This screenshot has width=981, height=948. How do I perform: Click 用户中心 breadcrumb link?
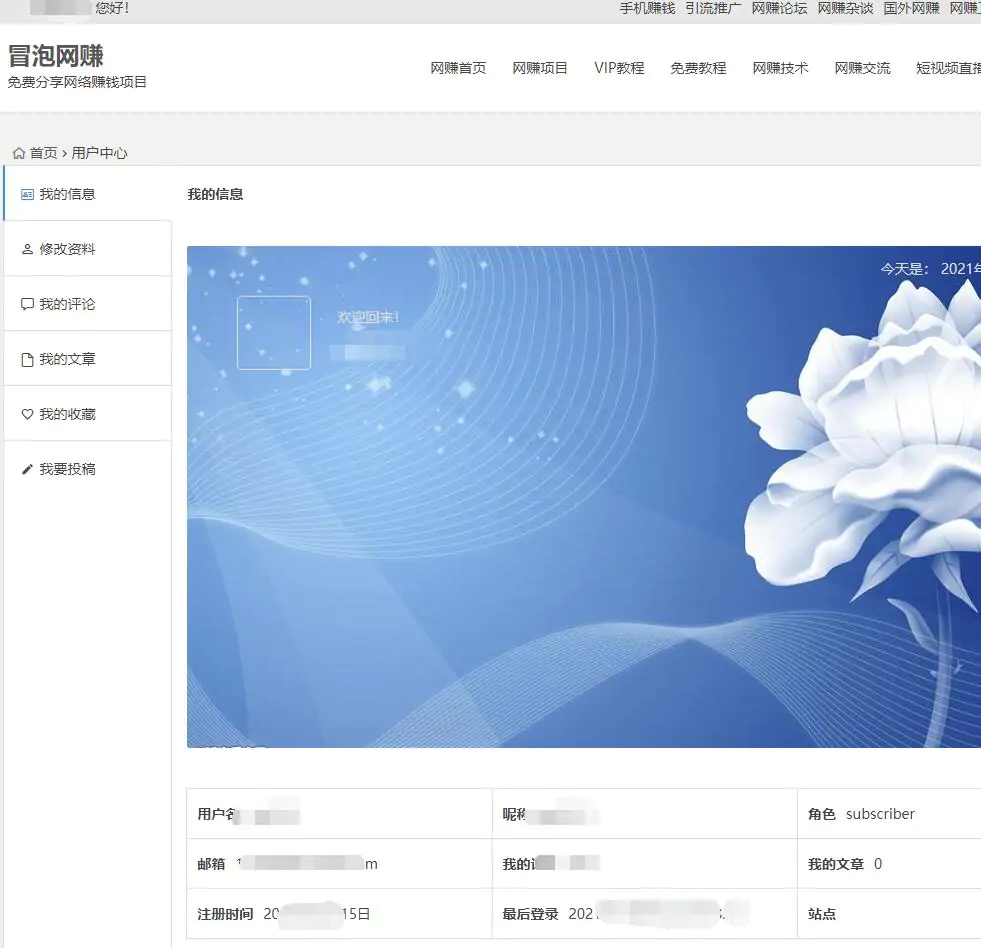(x=99, y=153)
